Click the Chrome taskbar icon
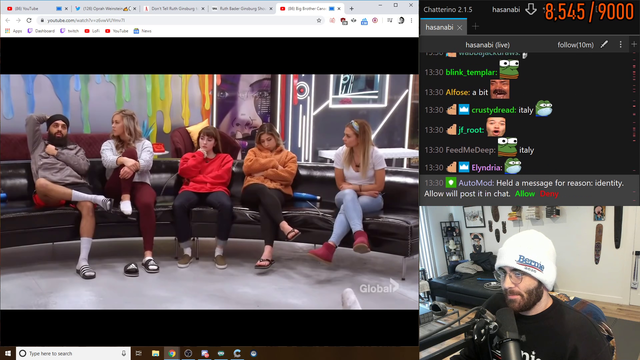The image size is (640, 360). coord(172,353)
